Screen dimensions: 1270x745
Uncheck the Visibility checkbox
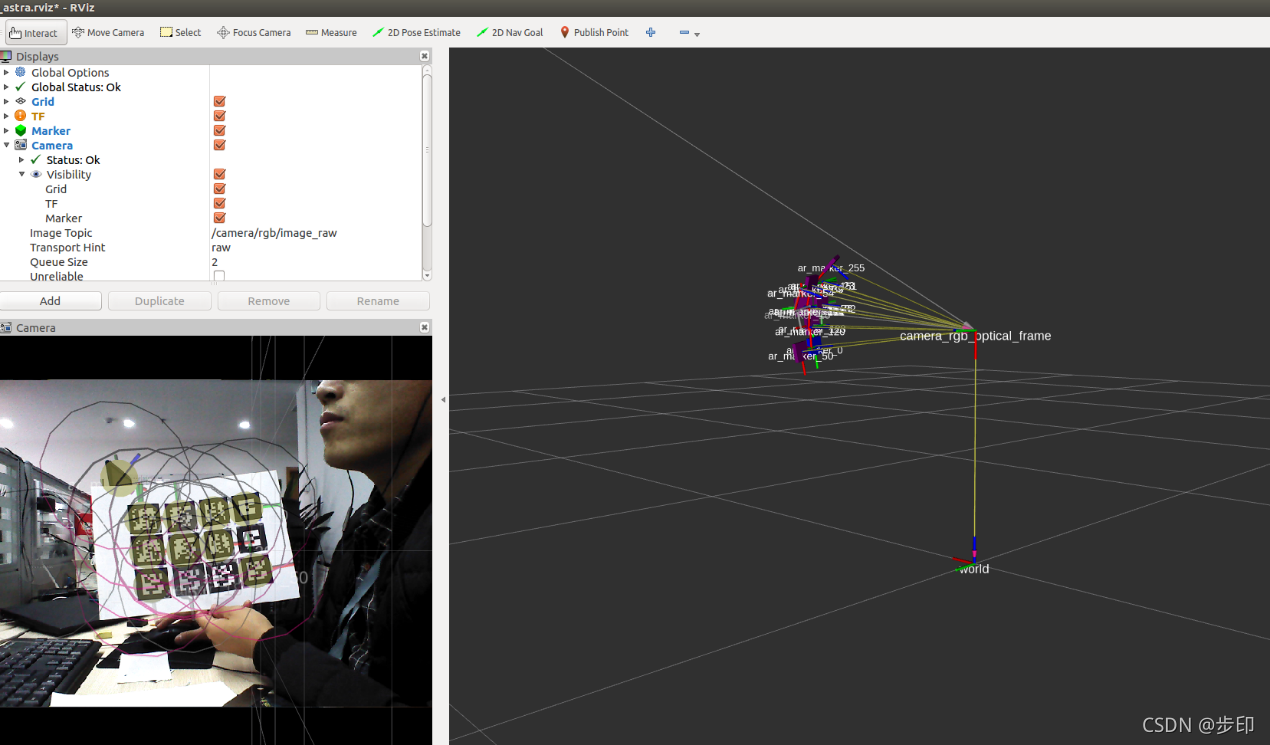[219, 174]
